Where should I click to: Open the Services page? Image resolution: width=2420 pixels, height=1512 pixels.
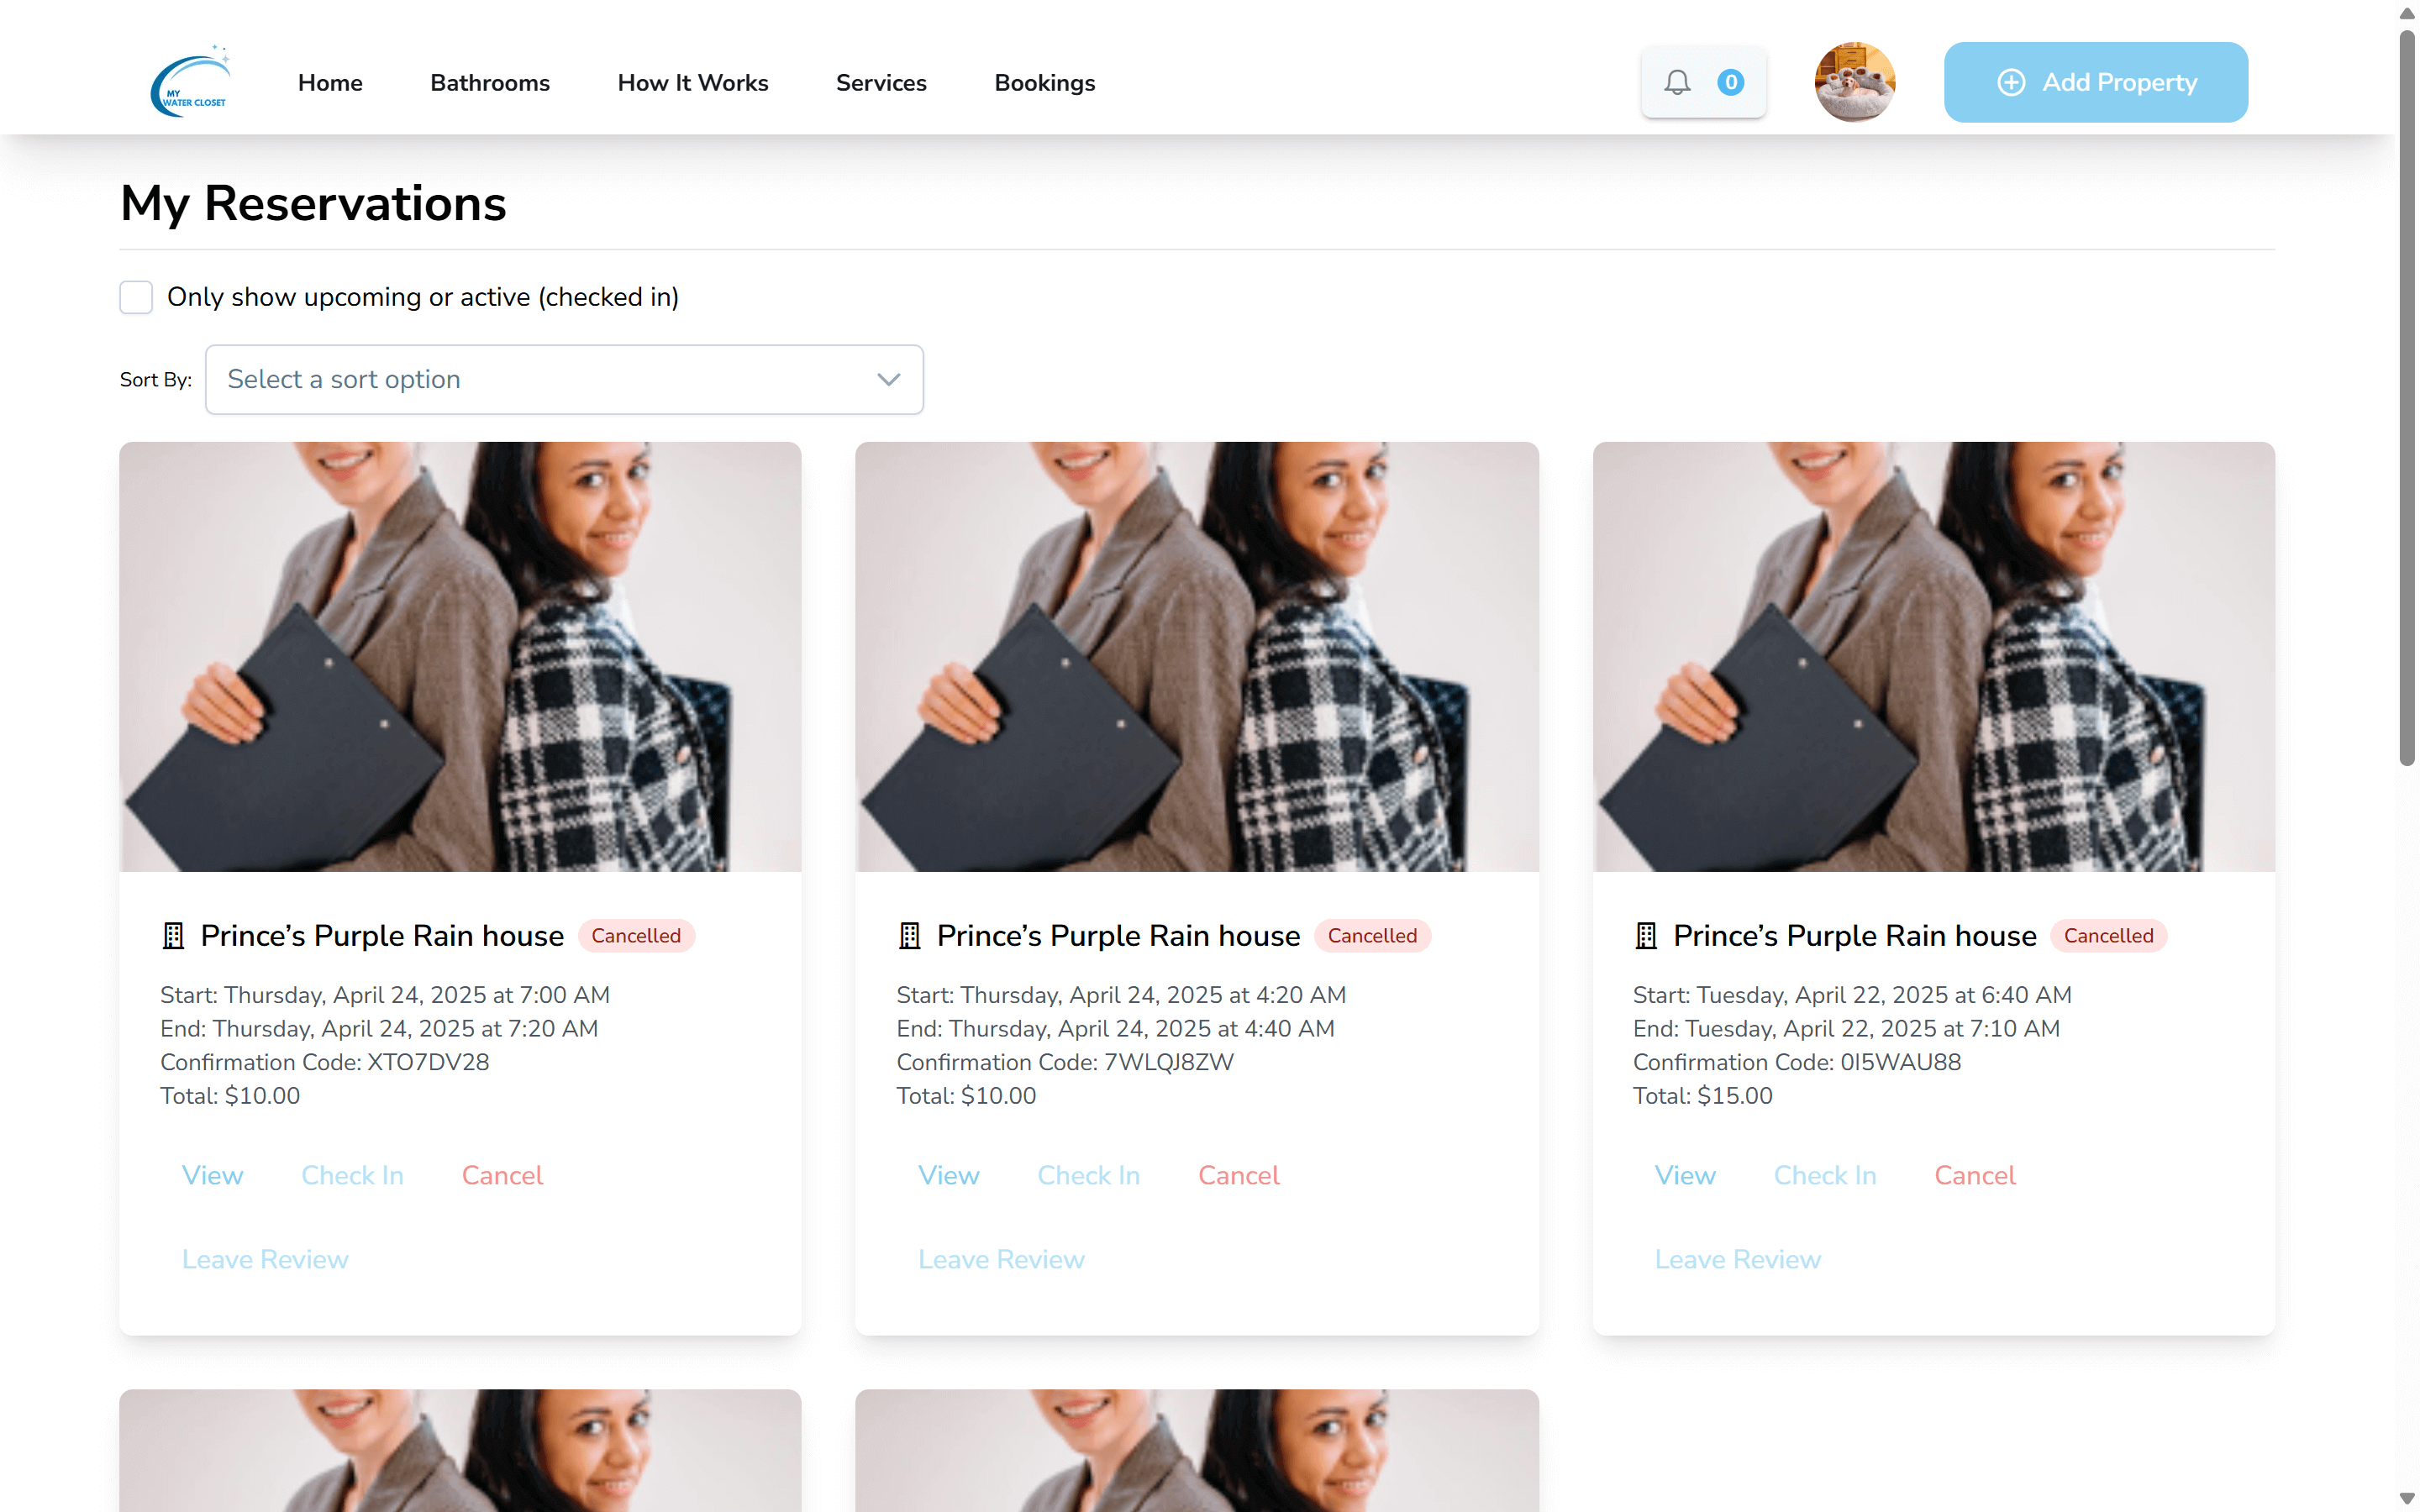click(x=880, y=83)
